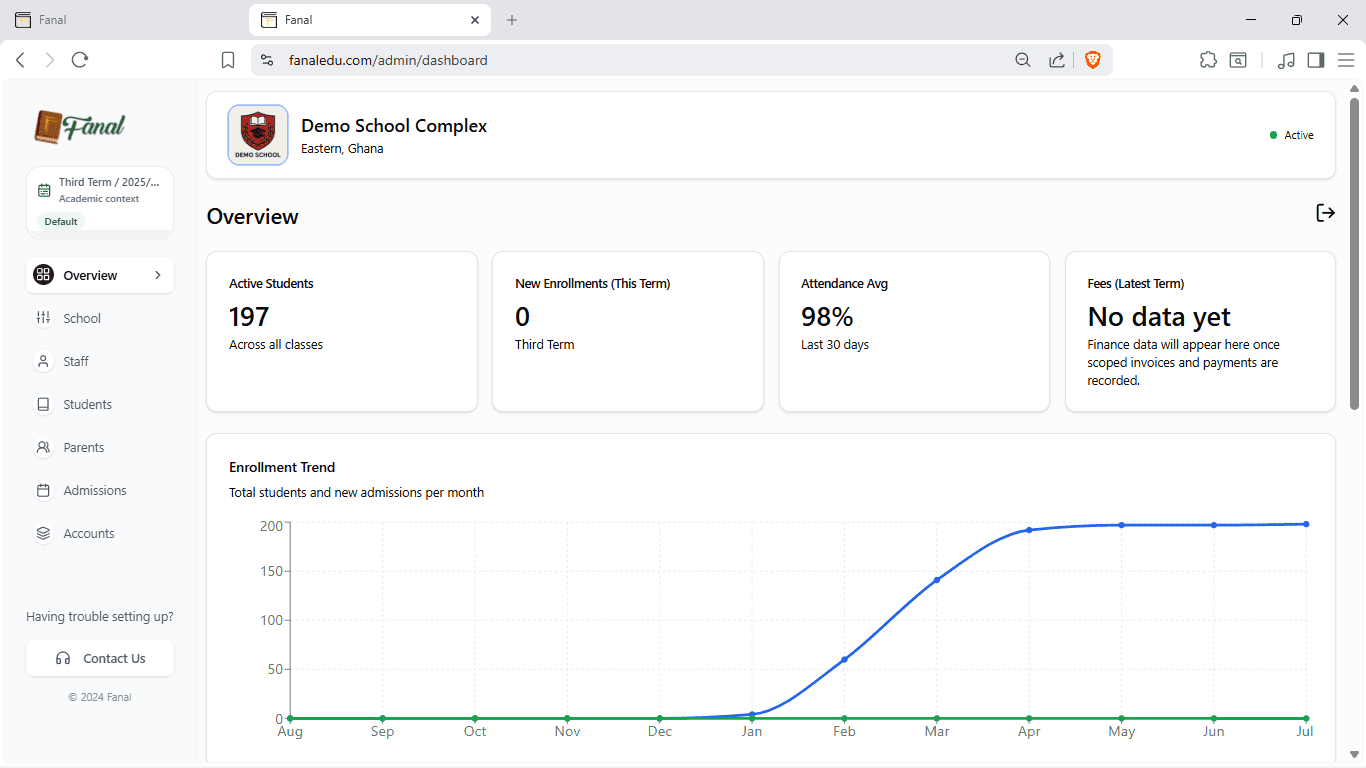The image size is (1366, 768).
Task: Close the active Fanal tab
Action: 476,20
